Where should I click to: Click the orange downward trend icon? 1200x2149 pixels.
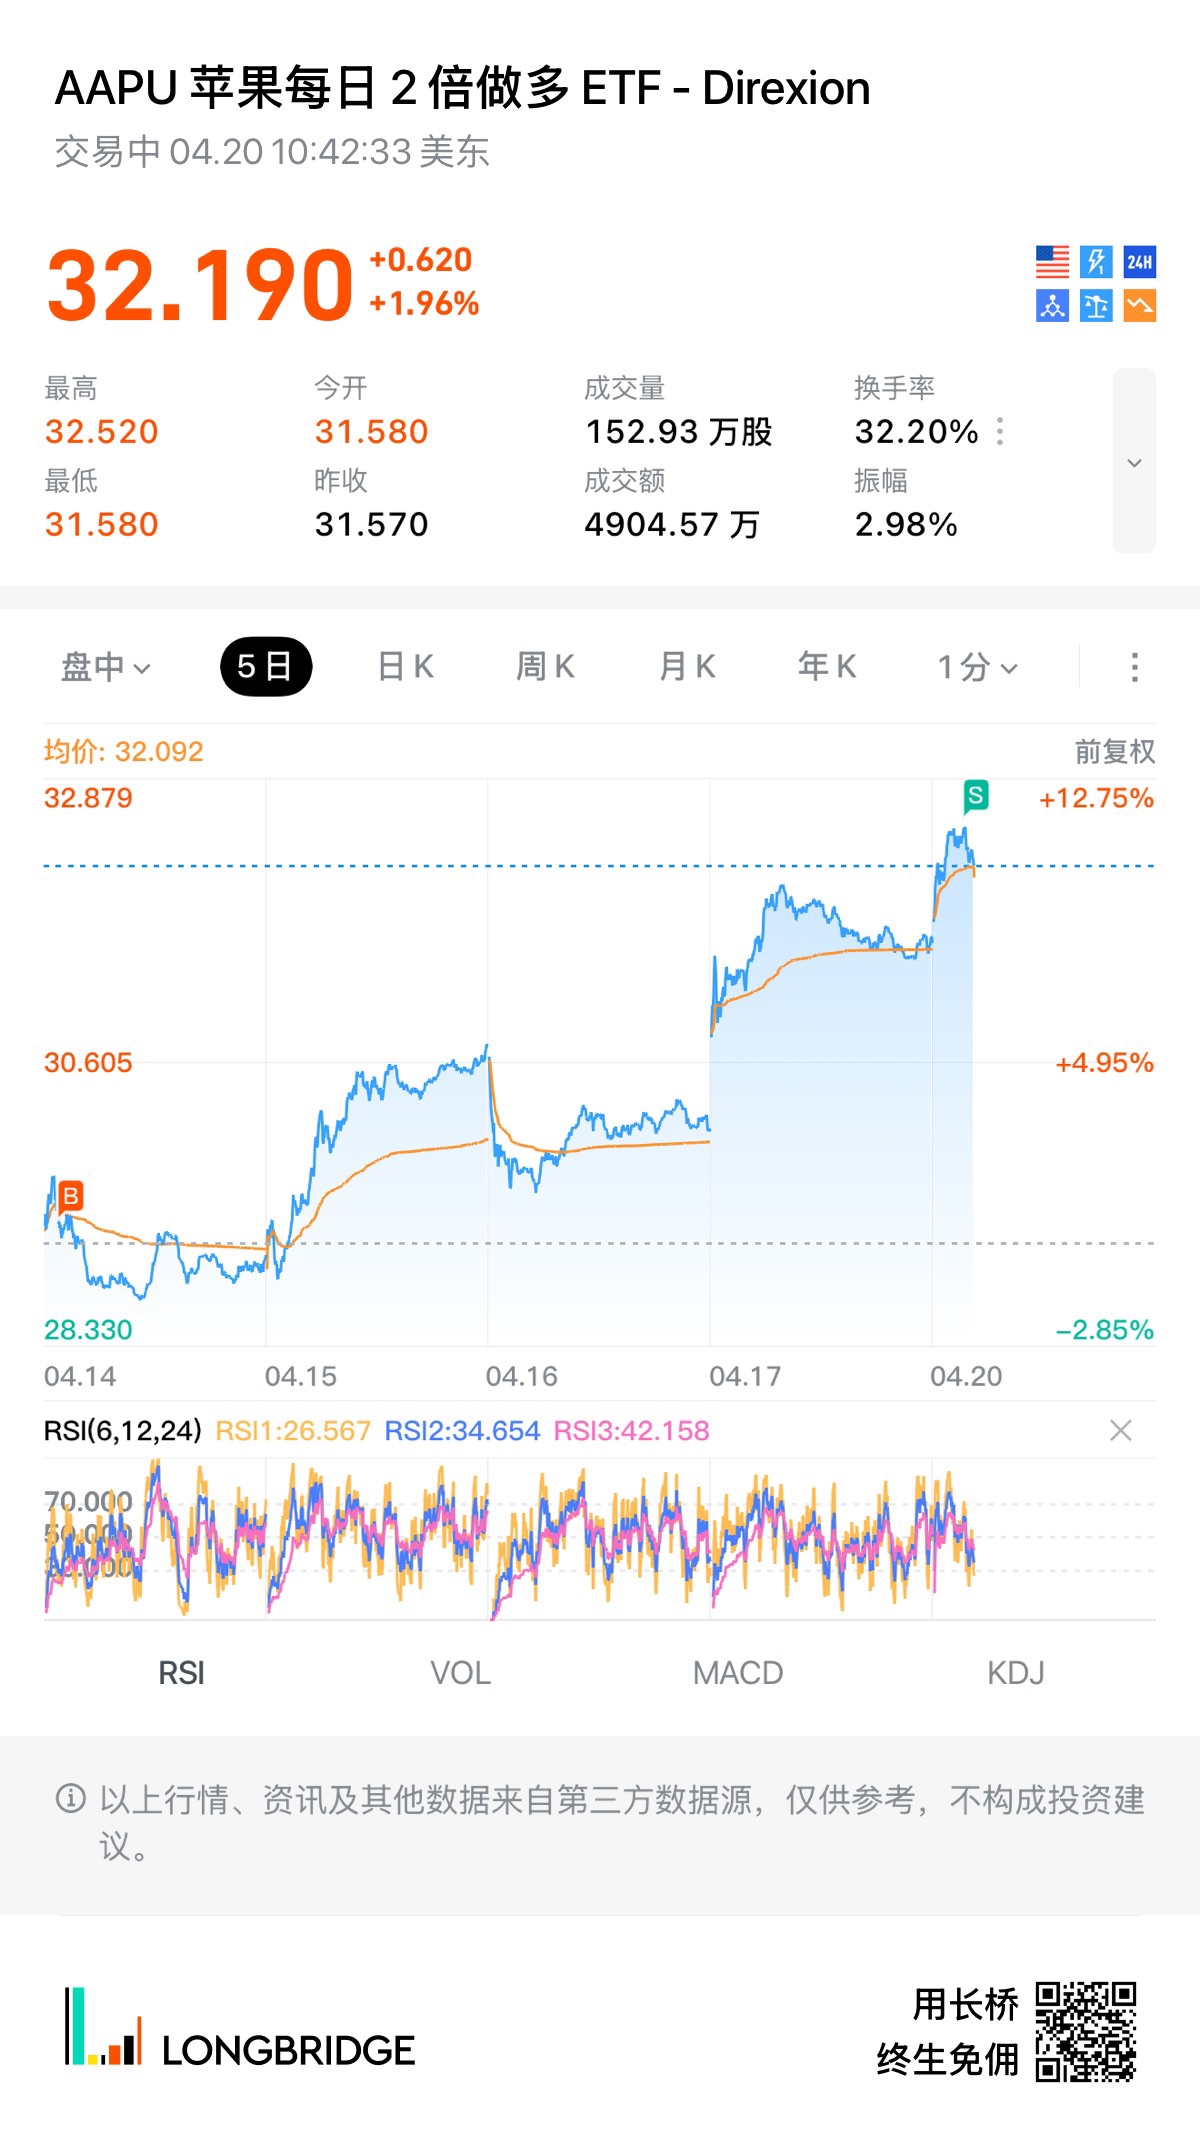[1139, 306]
